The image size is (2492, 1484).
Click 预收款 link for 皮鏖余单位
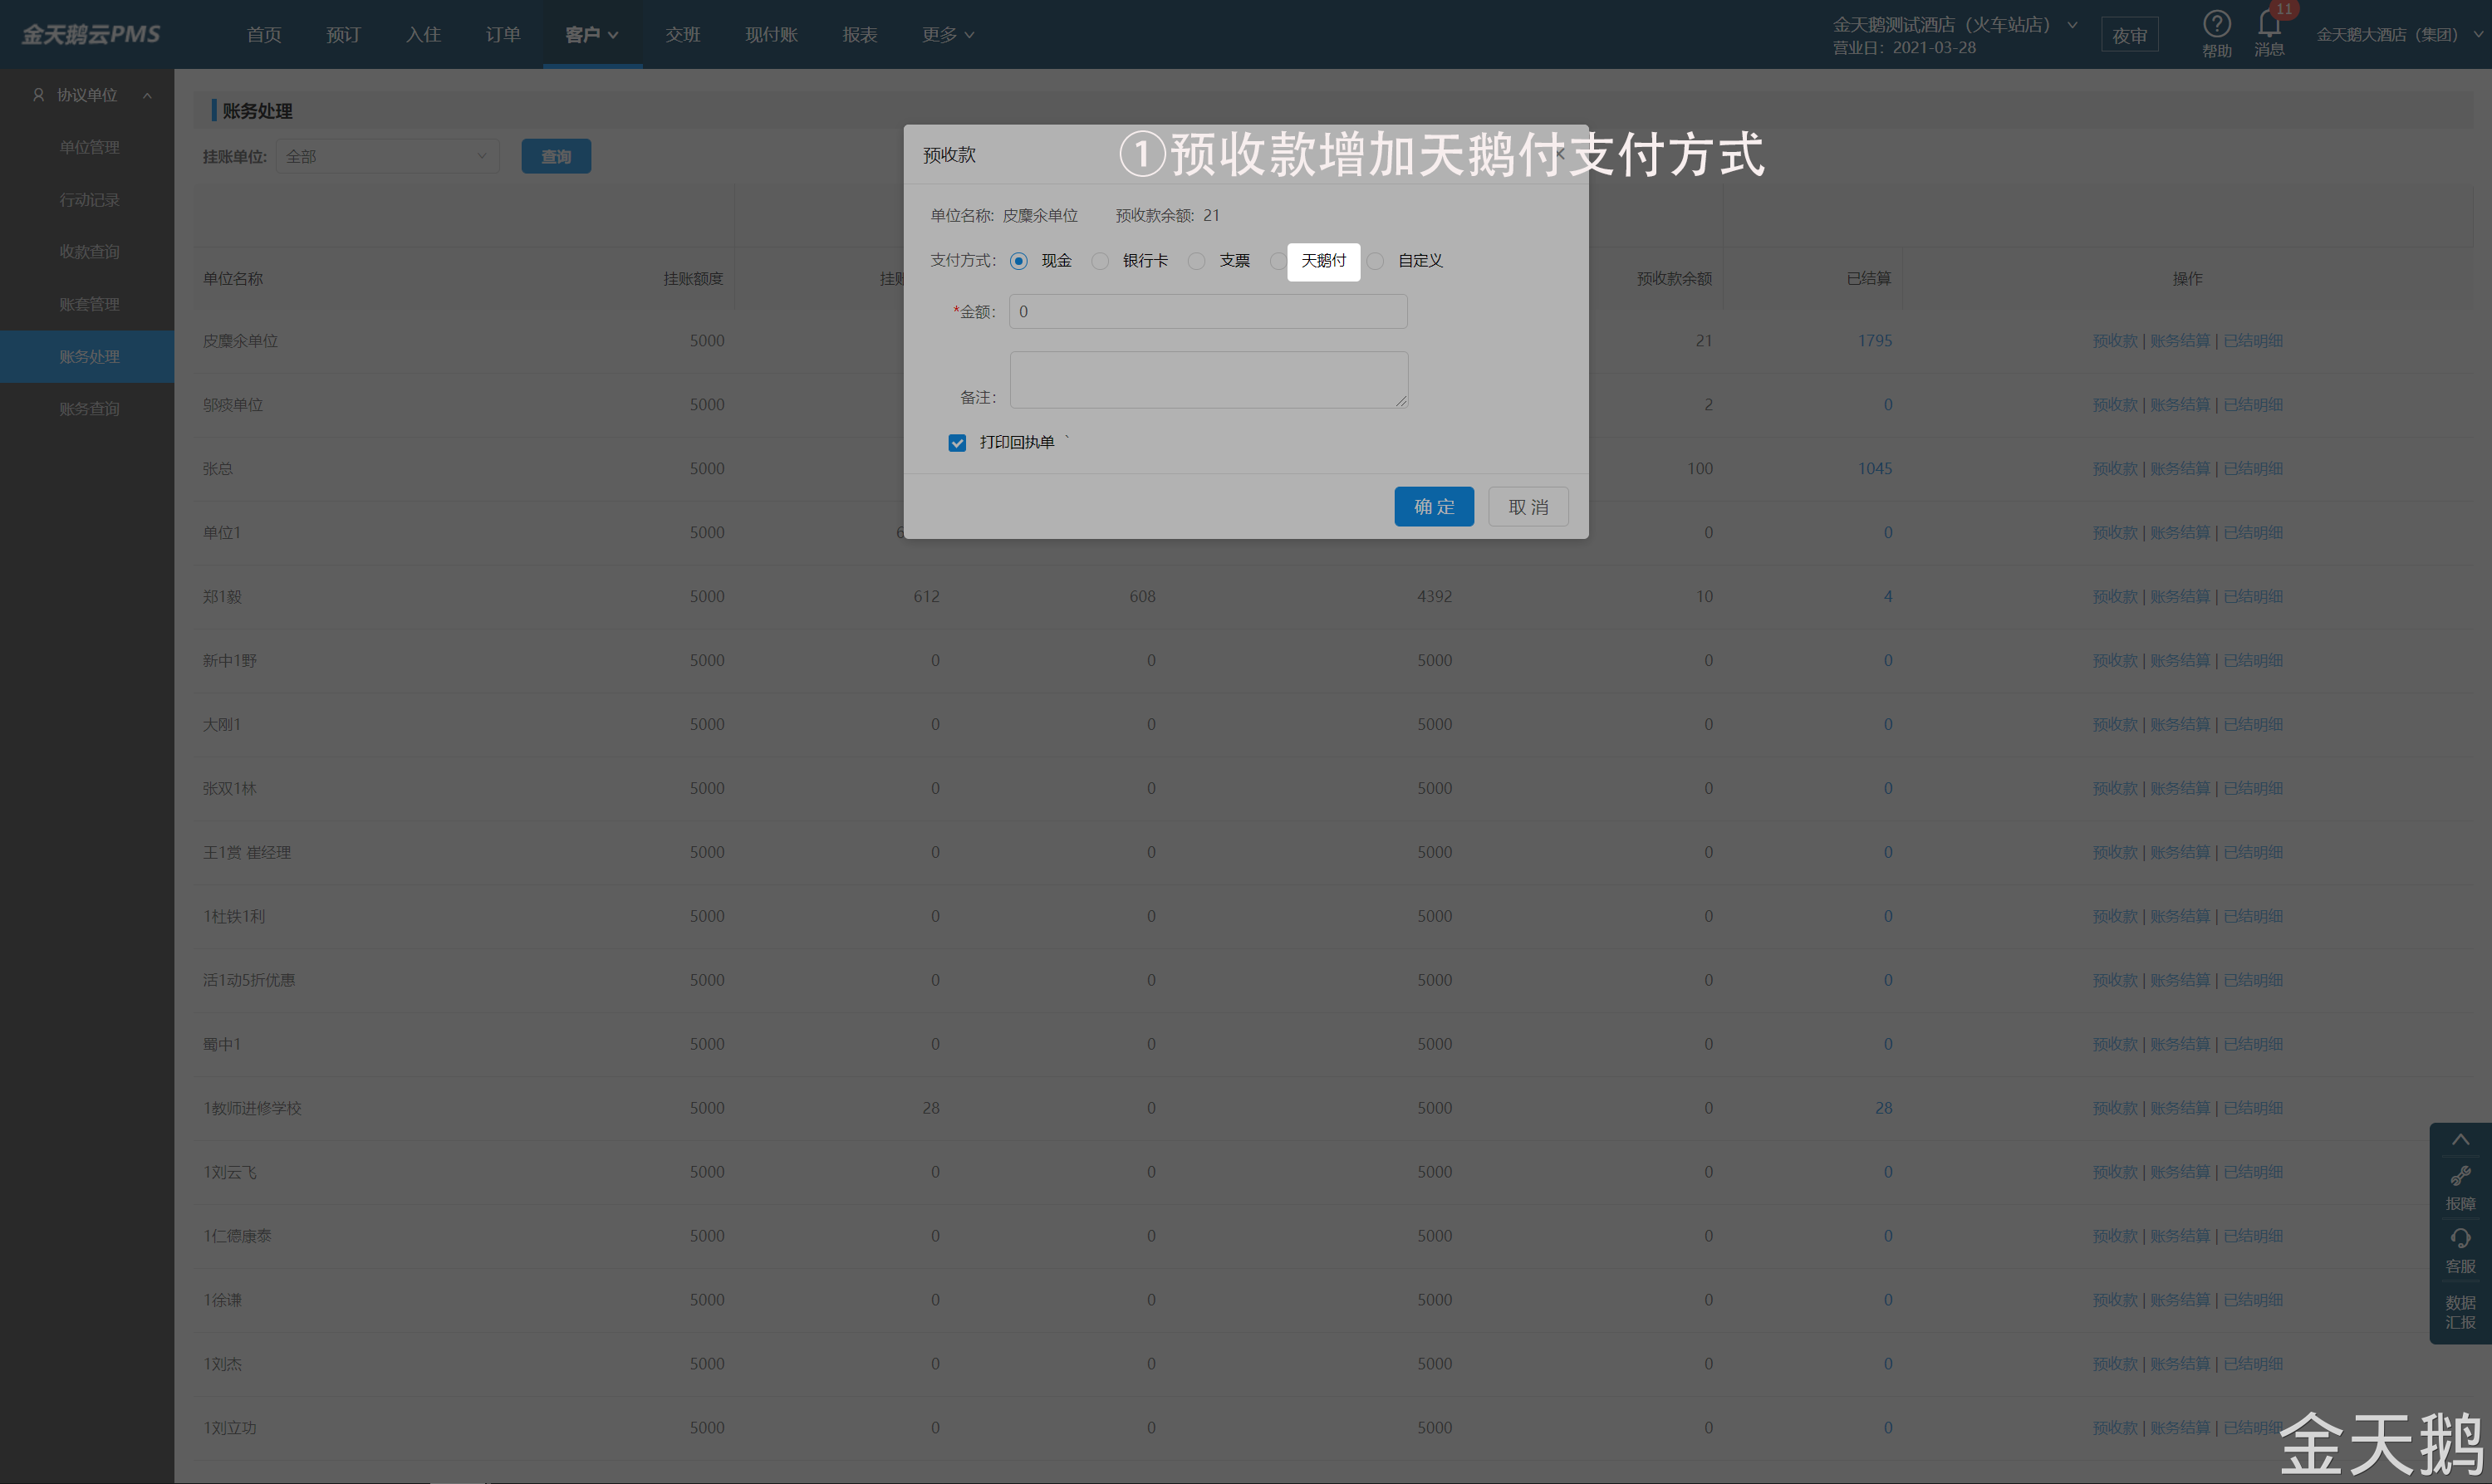2115,341
